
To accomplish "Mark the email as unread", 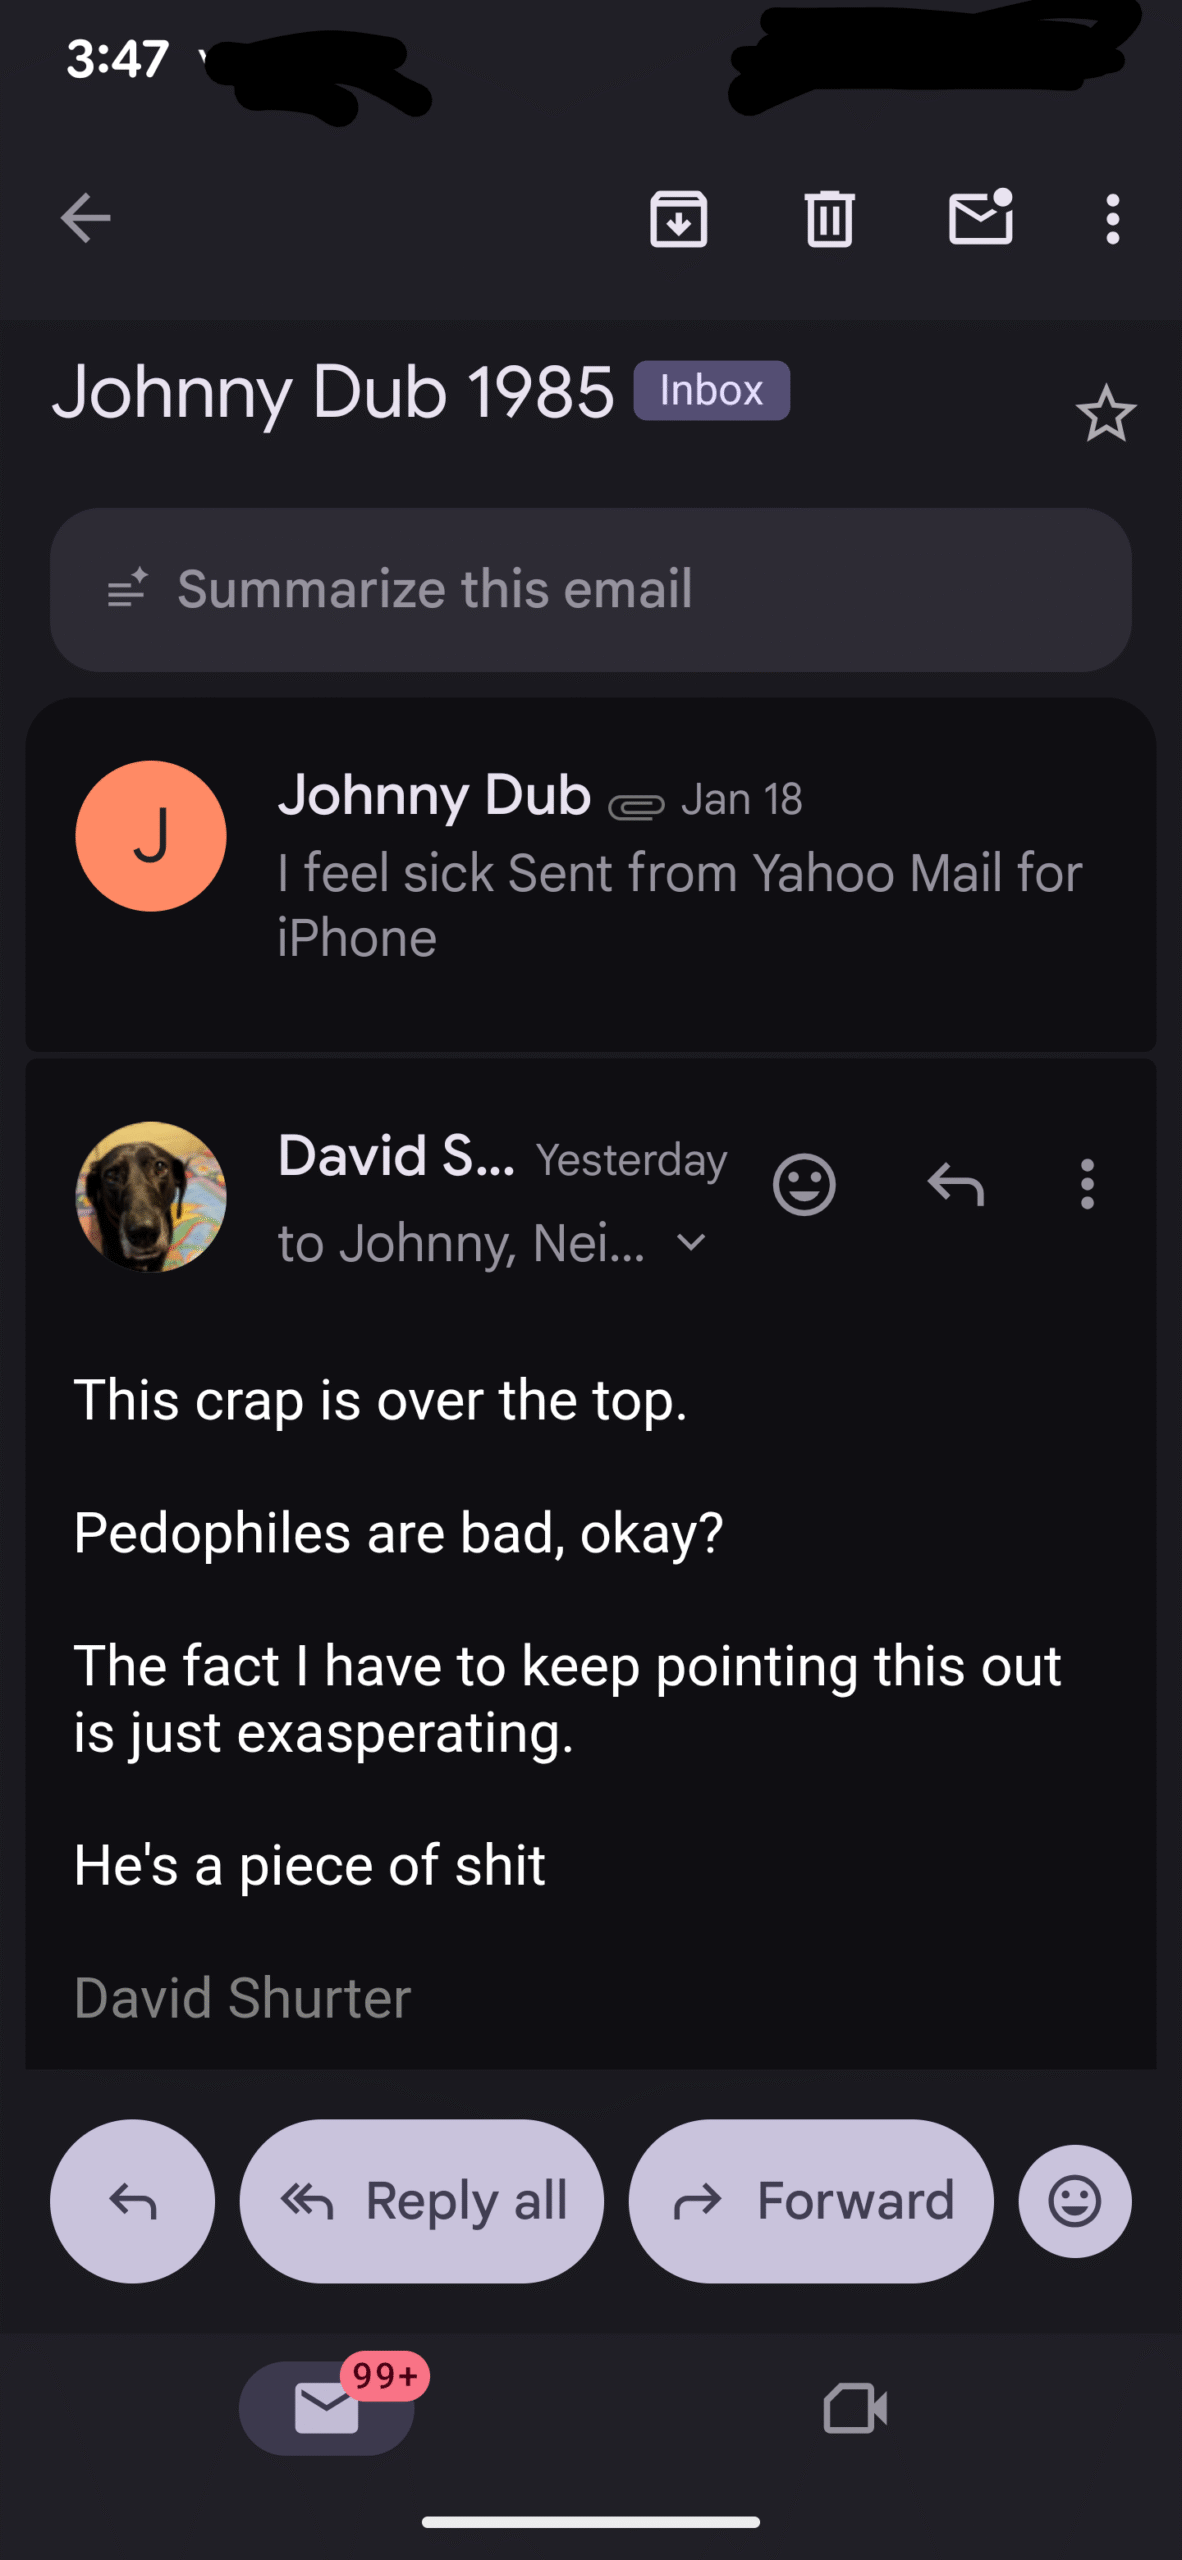I will [x=980, y=217].
